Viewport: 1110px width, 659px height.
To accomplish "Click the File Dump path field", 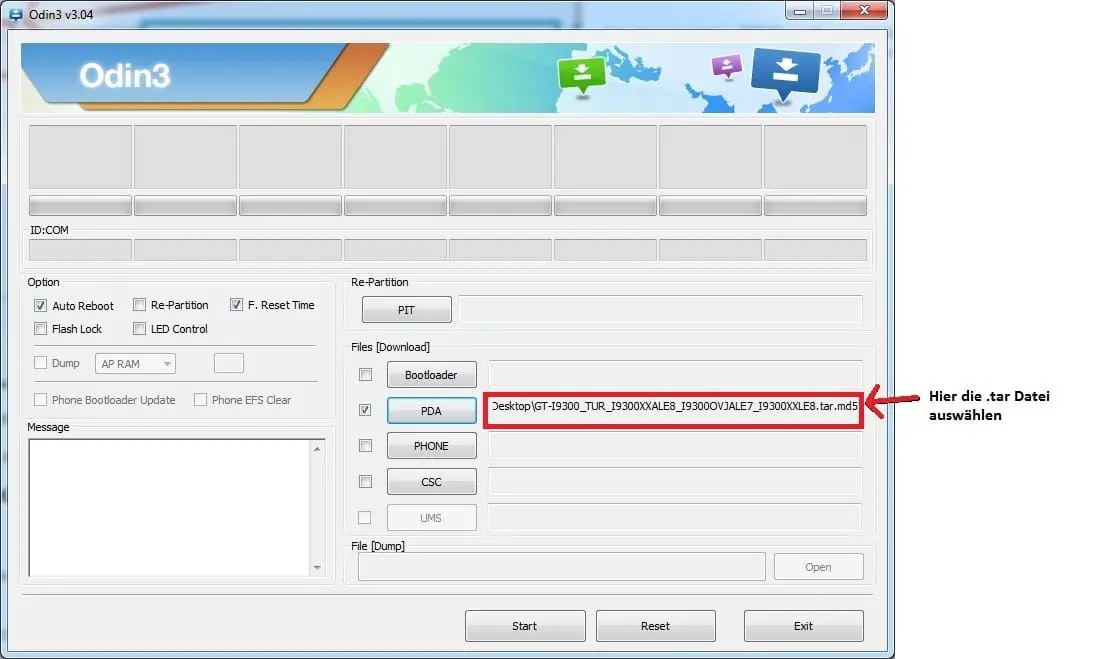I will tap(561, 567).
